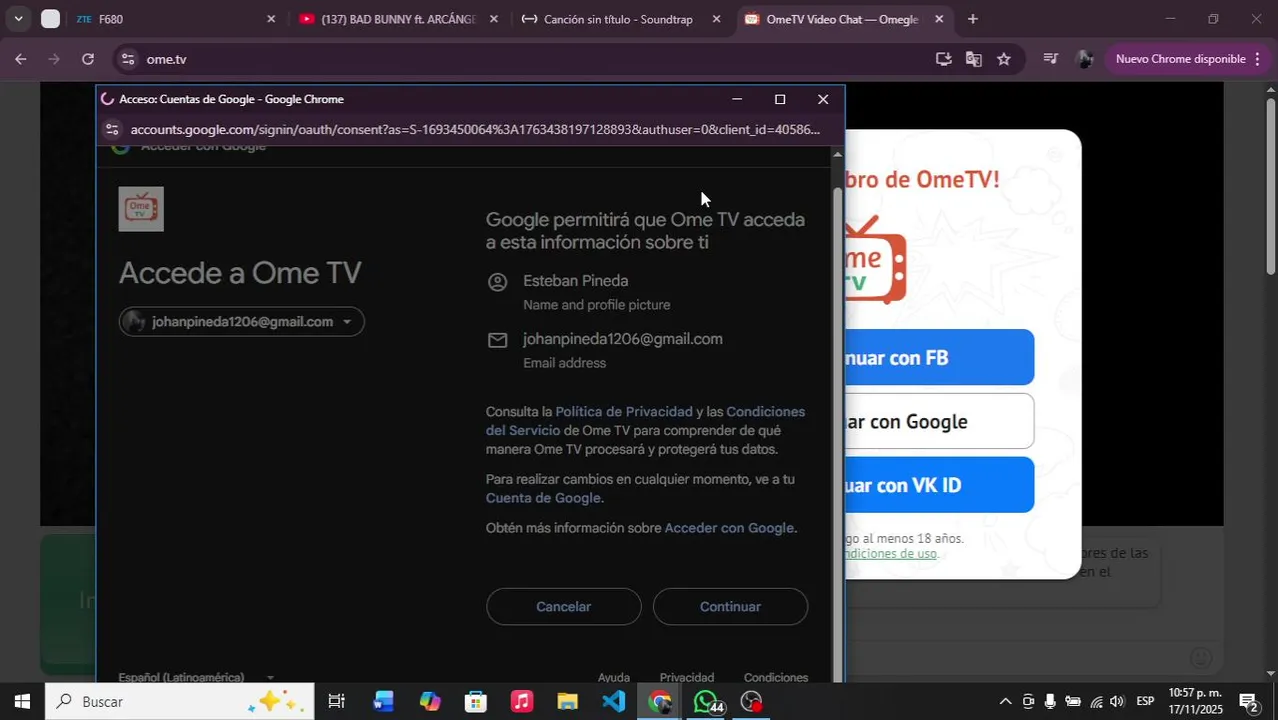Click the ESP language indicator
This screenshot has width=1278, height=720.
(x=1145, y=702)
